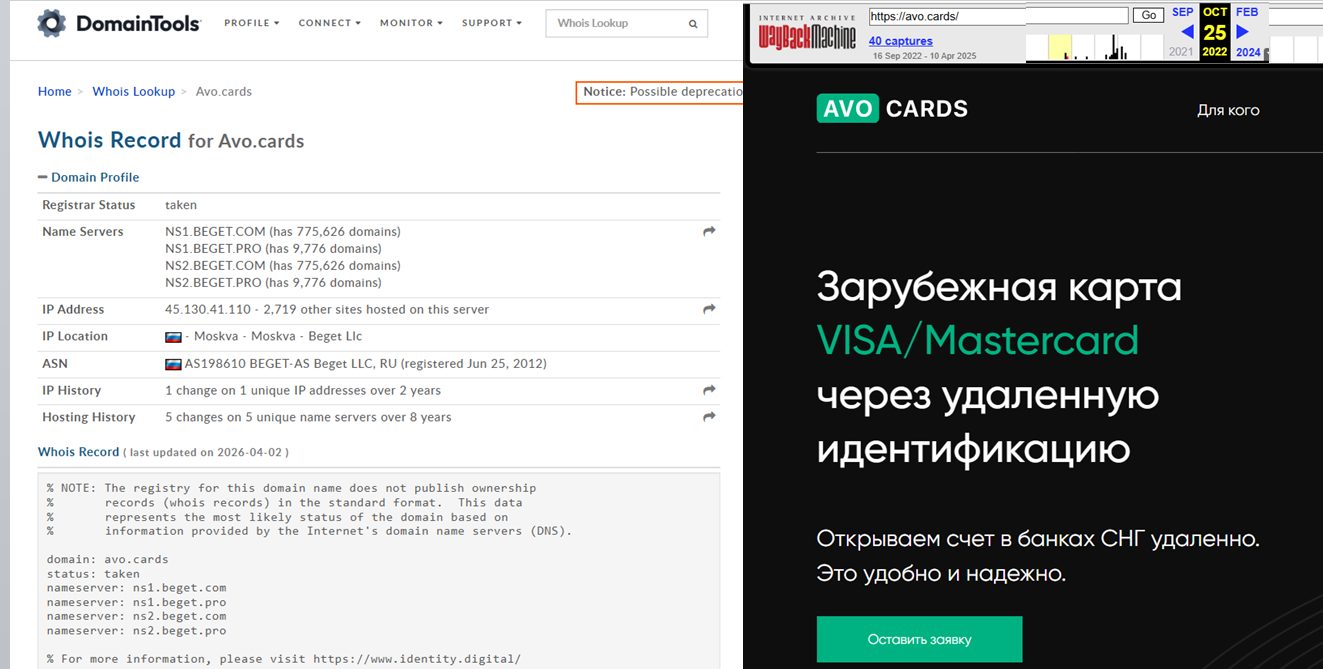Click the Possible deprecation notice box

660,92
